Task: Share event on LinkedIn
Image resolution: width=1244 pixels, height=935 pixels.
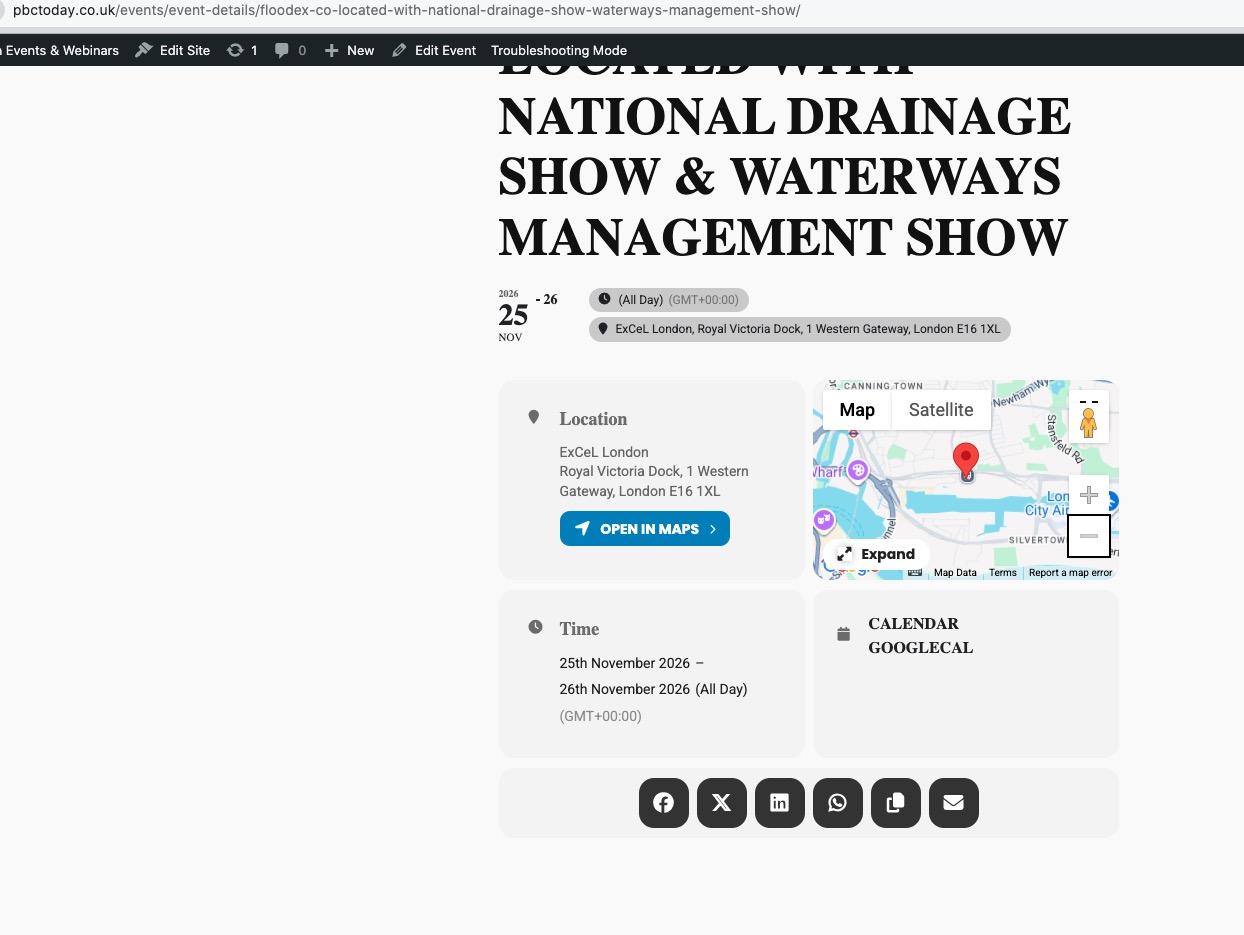Action: [779, 803]
